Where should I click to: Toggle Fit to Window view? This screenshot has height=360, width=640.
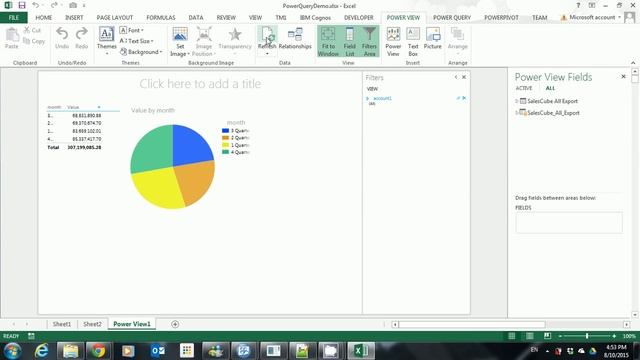coord(328,41)
